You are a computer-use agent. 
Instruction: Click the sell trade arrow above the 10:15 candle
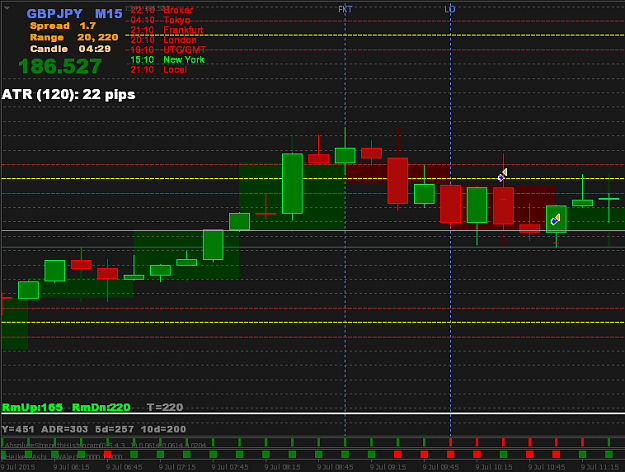(x=503, y=175)
